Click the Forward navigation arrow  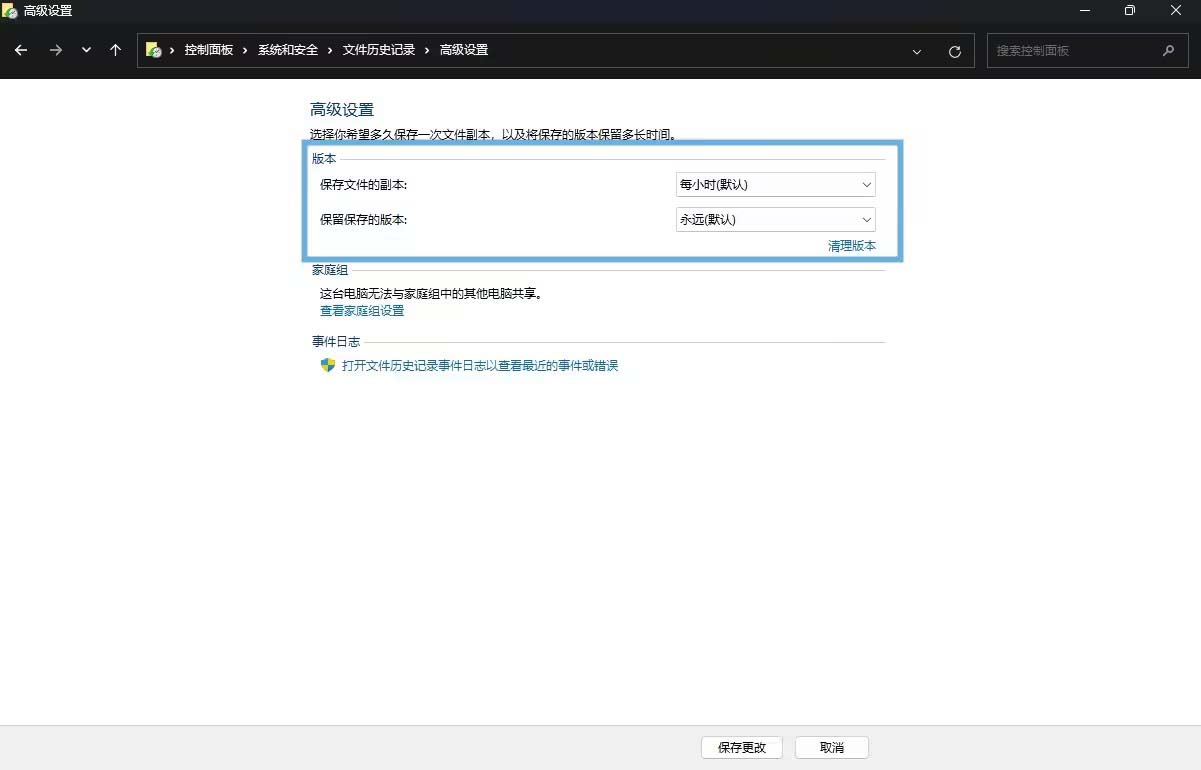(x=56, y=50)
